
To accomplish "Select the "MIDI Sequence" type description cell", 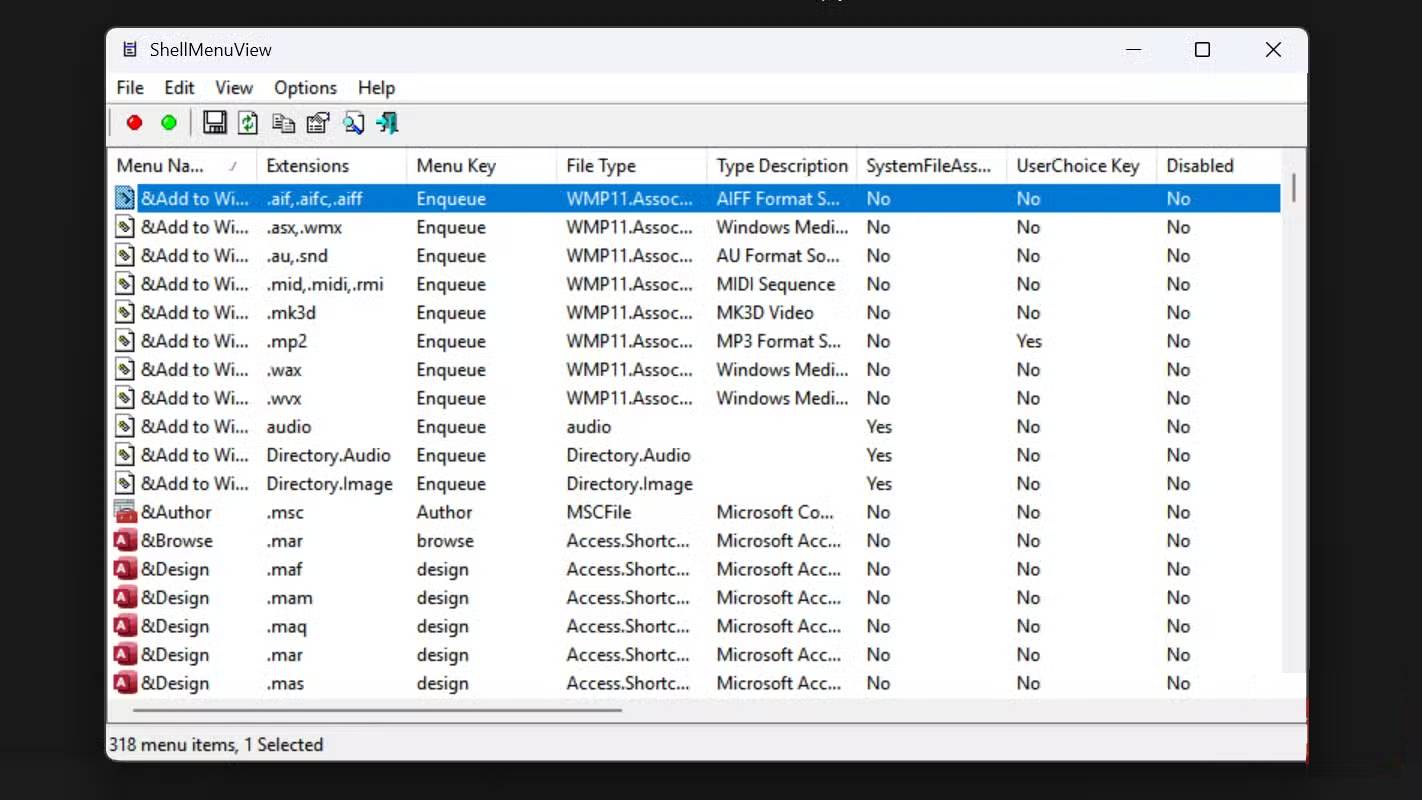I will tap(776, 284).
